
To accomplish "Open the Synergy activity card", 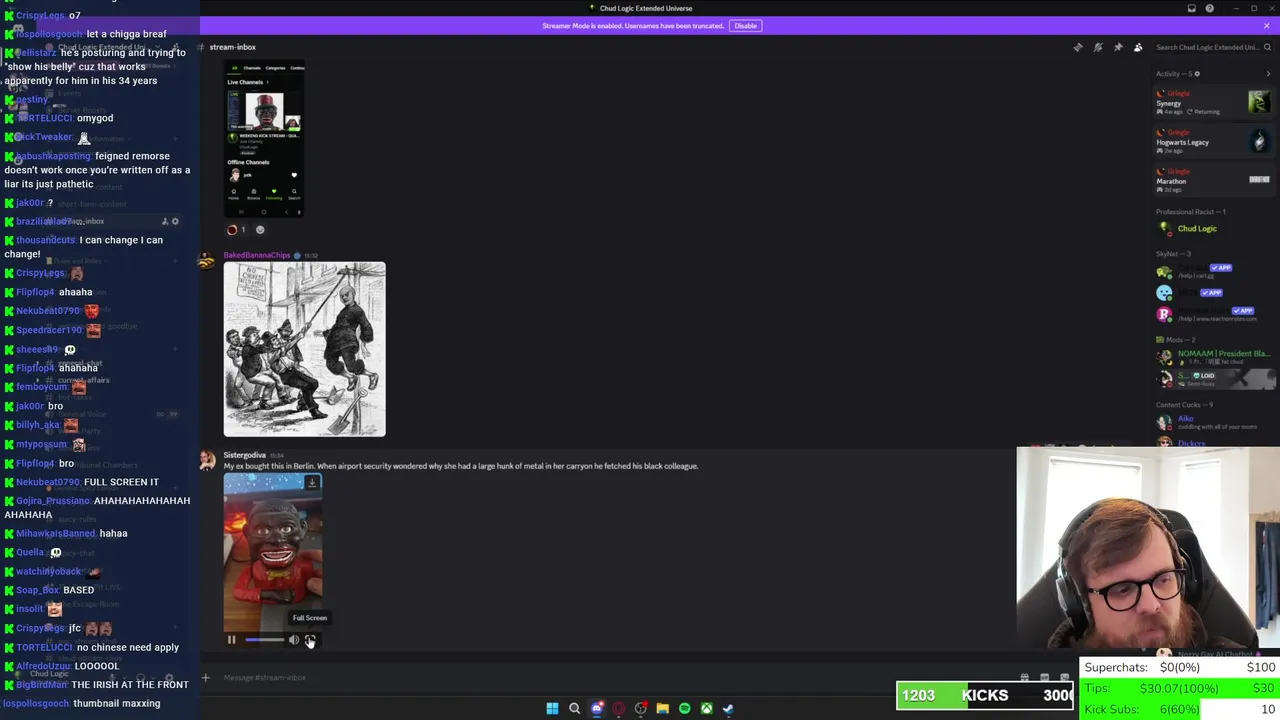I will coord(1213,102).
